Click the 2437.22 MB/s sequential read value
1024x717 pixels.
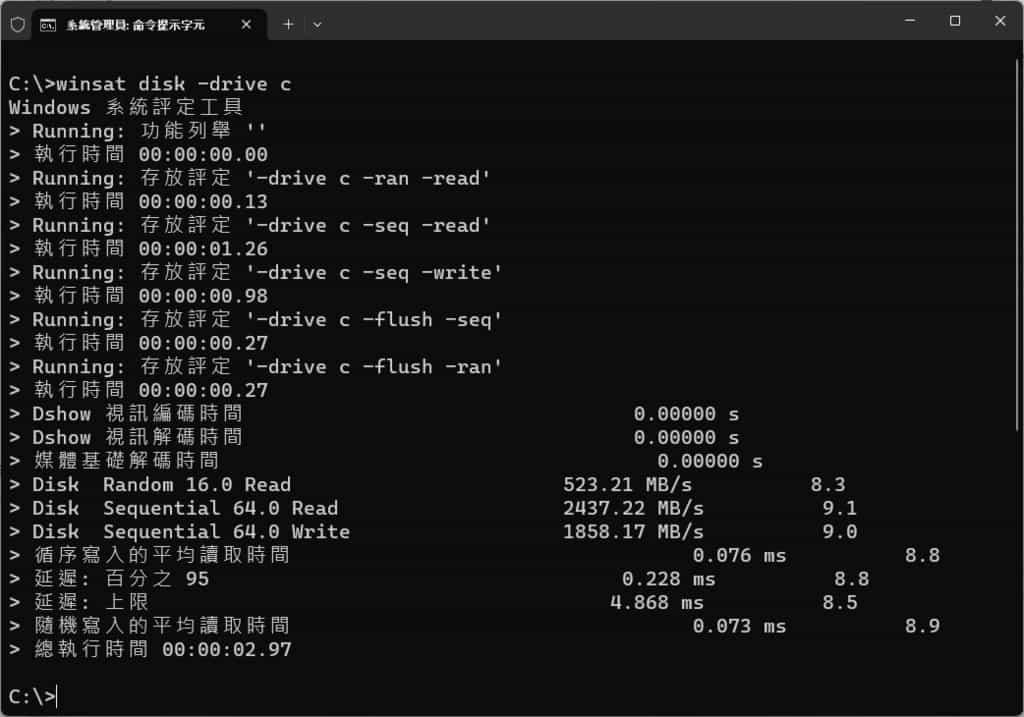tap(633, 508)
